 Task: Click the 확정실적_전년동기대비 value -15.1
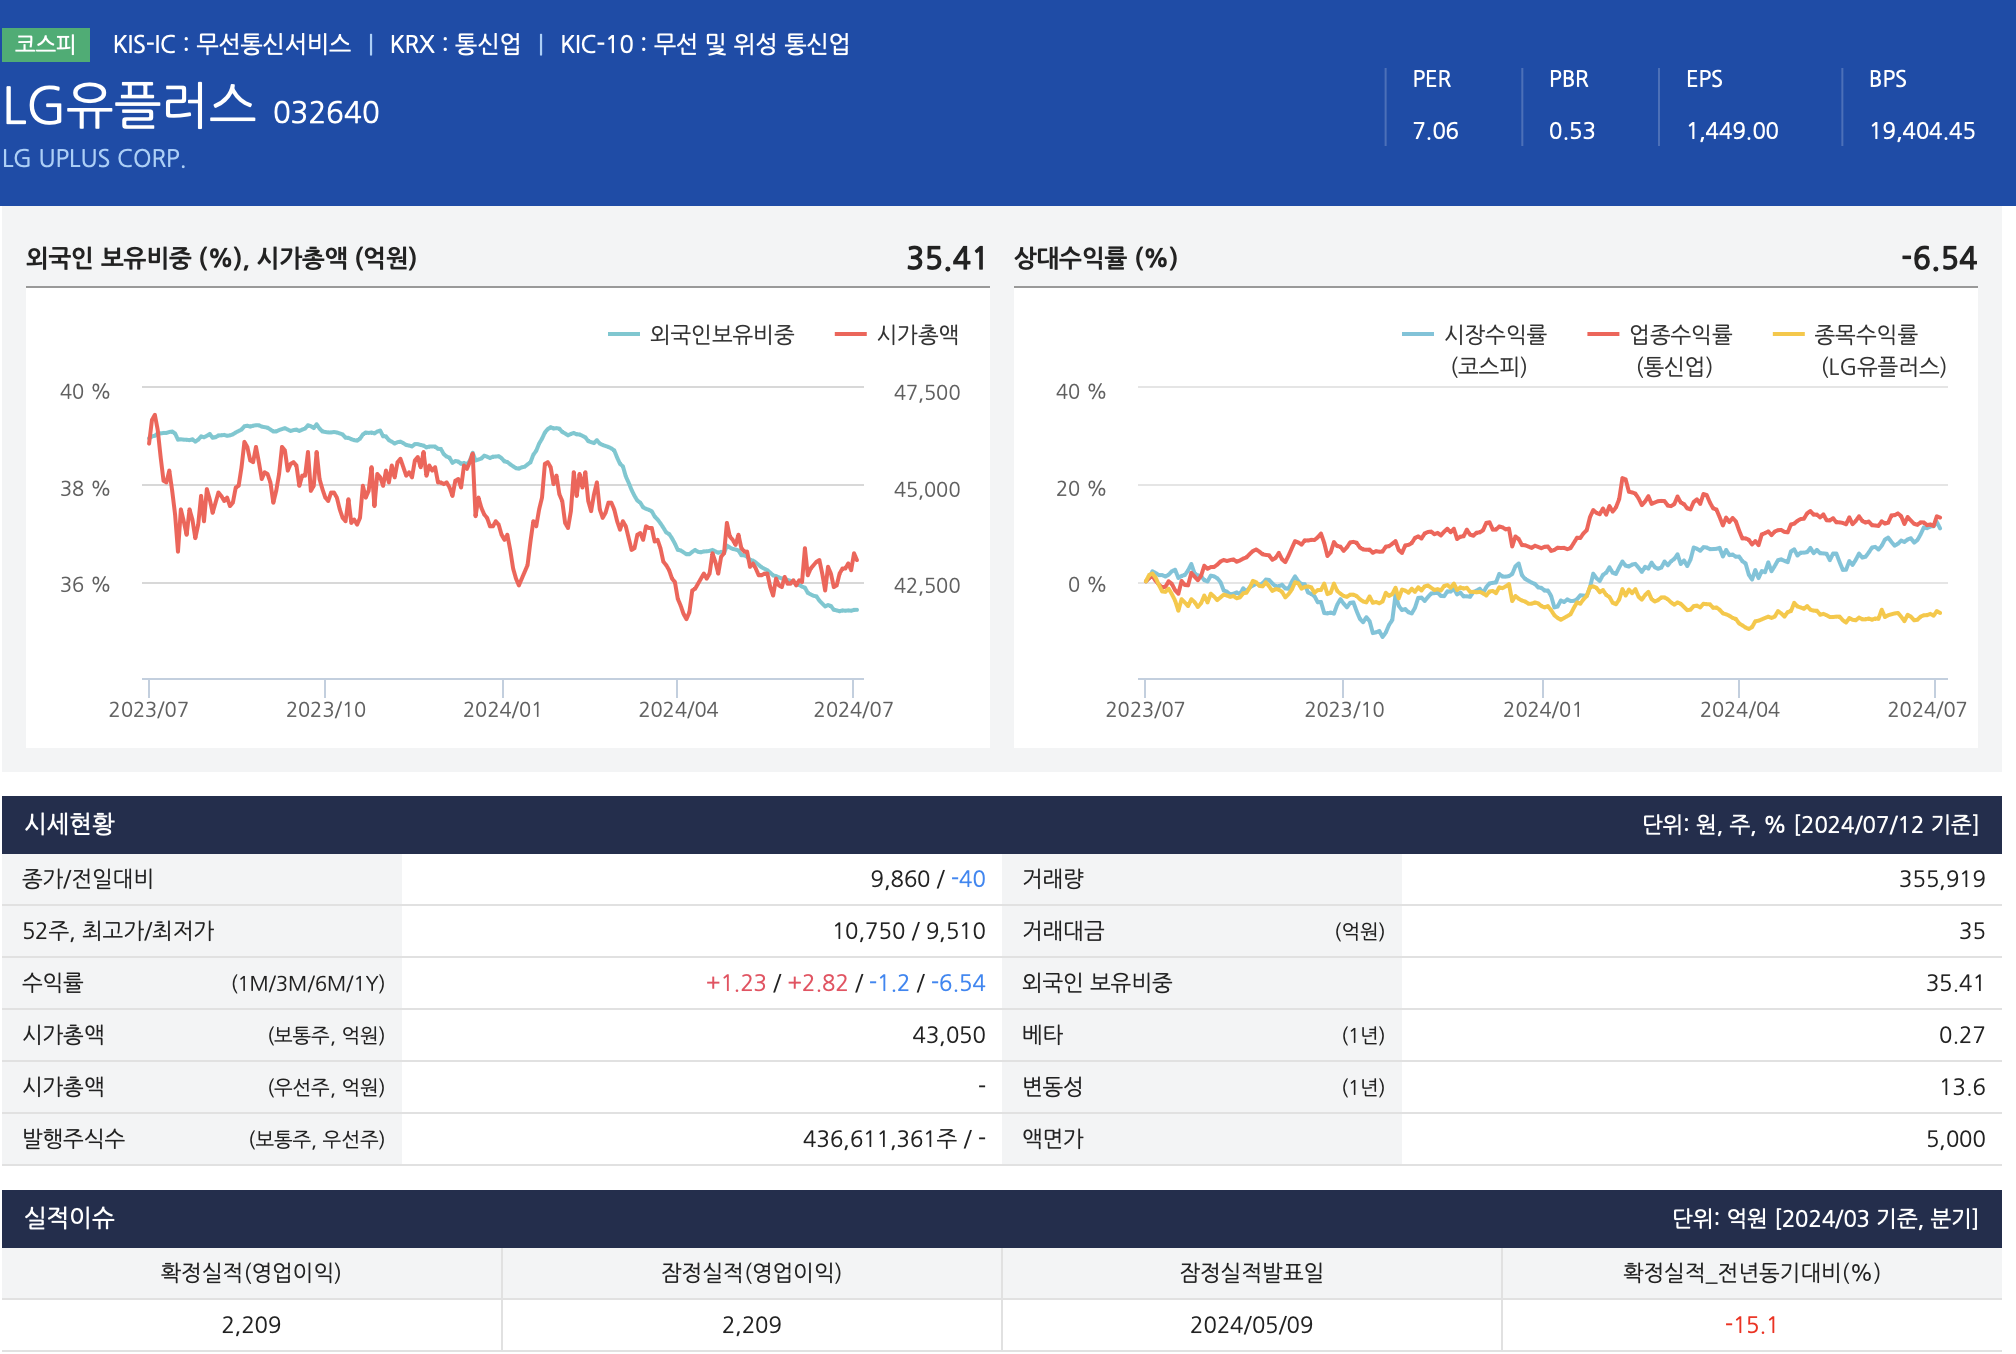[x=1751, y=1325]
